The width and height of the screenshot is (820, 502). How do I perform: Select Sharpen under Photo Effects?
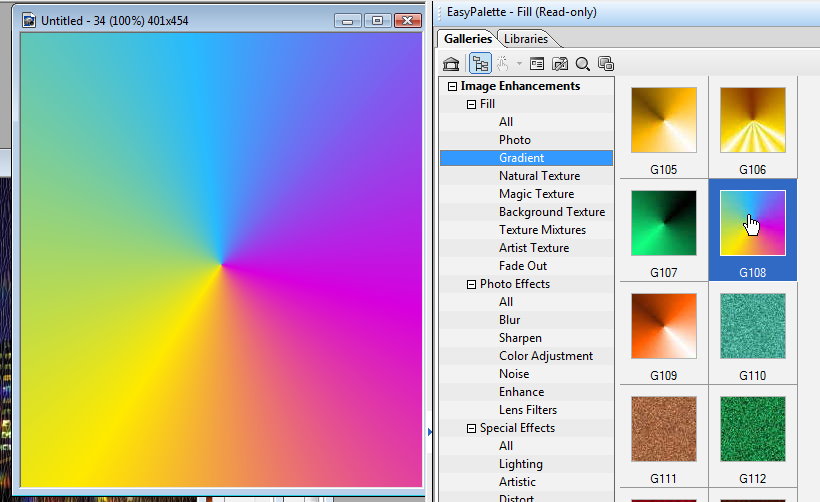point(520,338)
